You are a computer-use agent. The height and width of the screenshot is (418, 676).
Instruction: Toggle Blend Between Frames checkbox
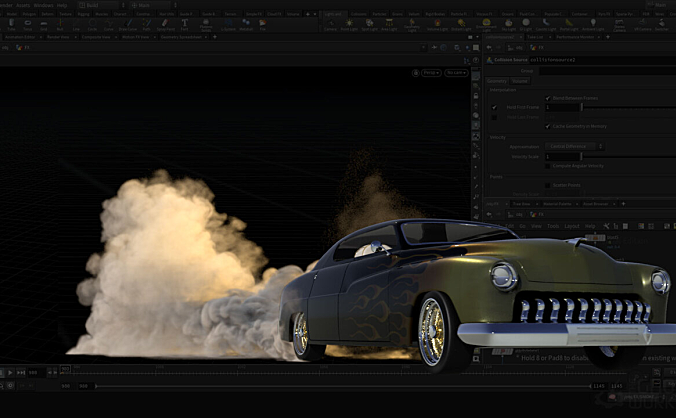[x=548, y=98]
